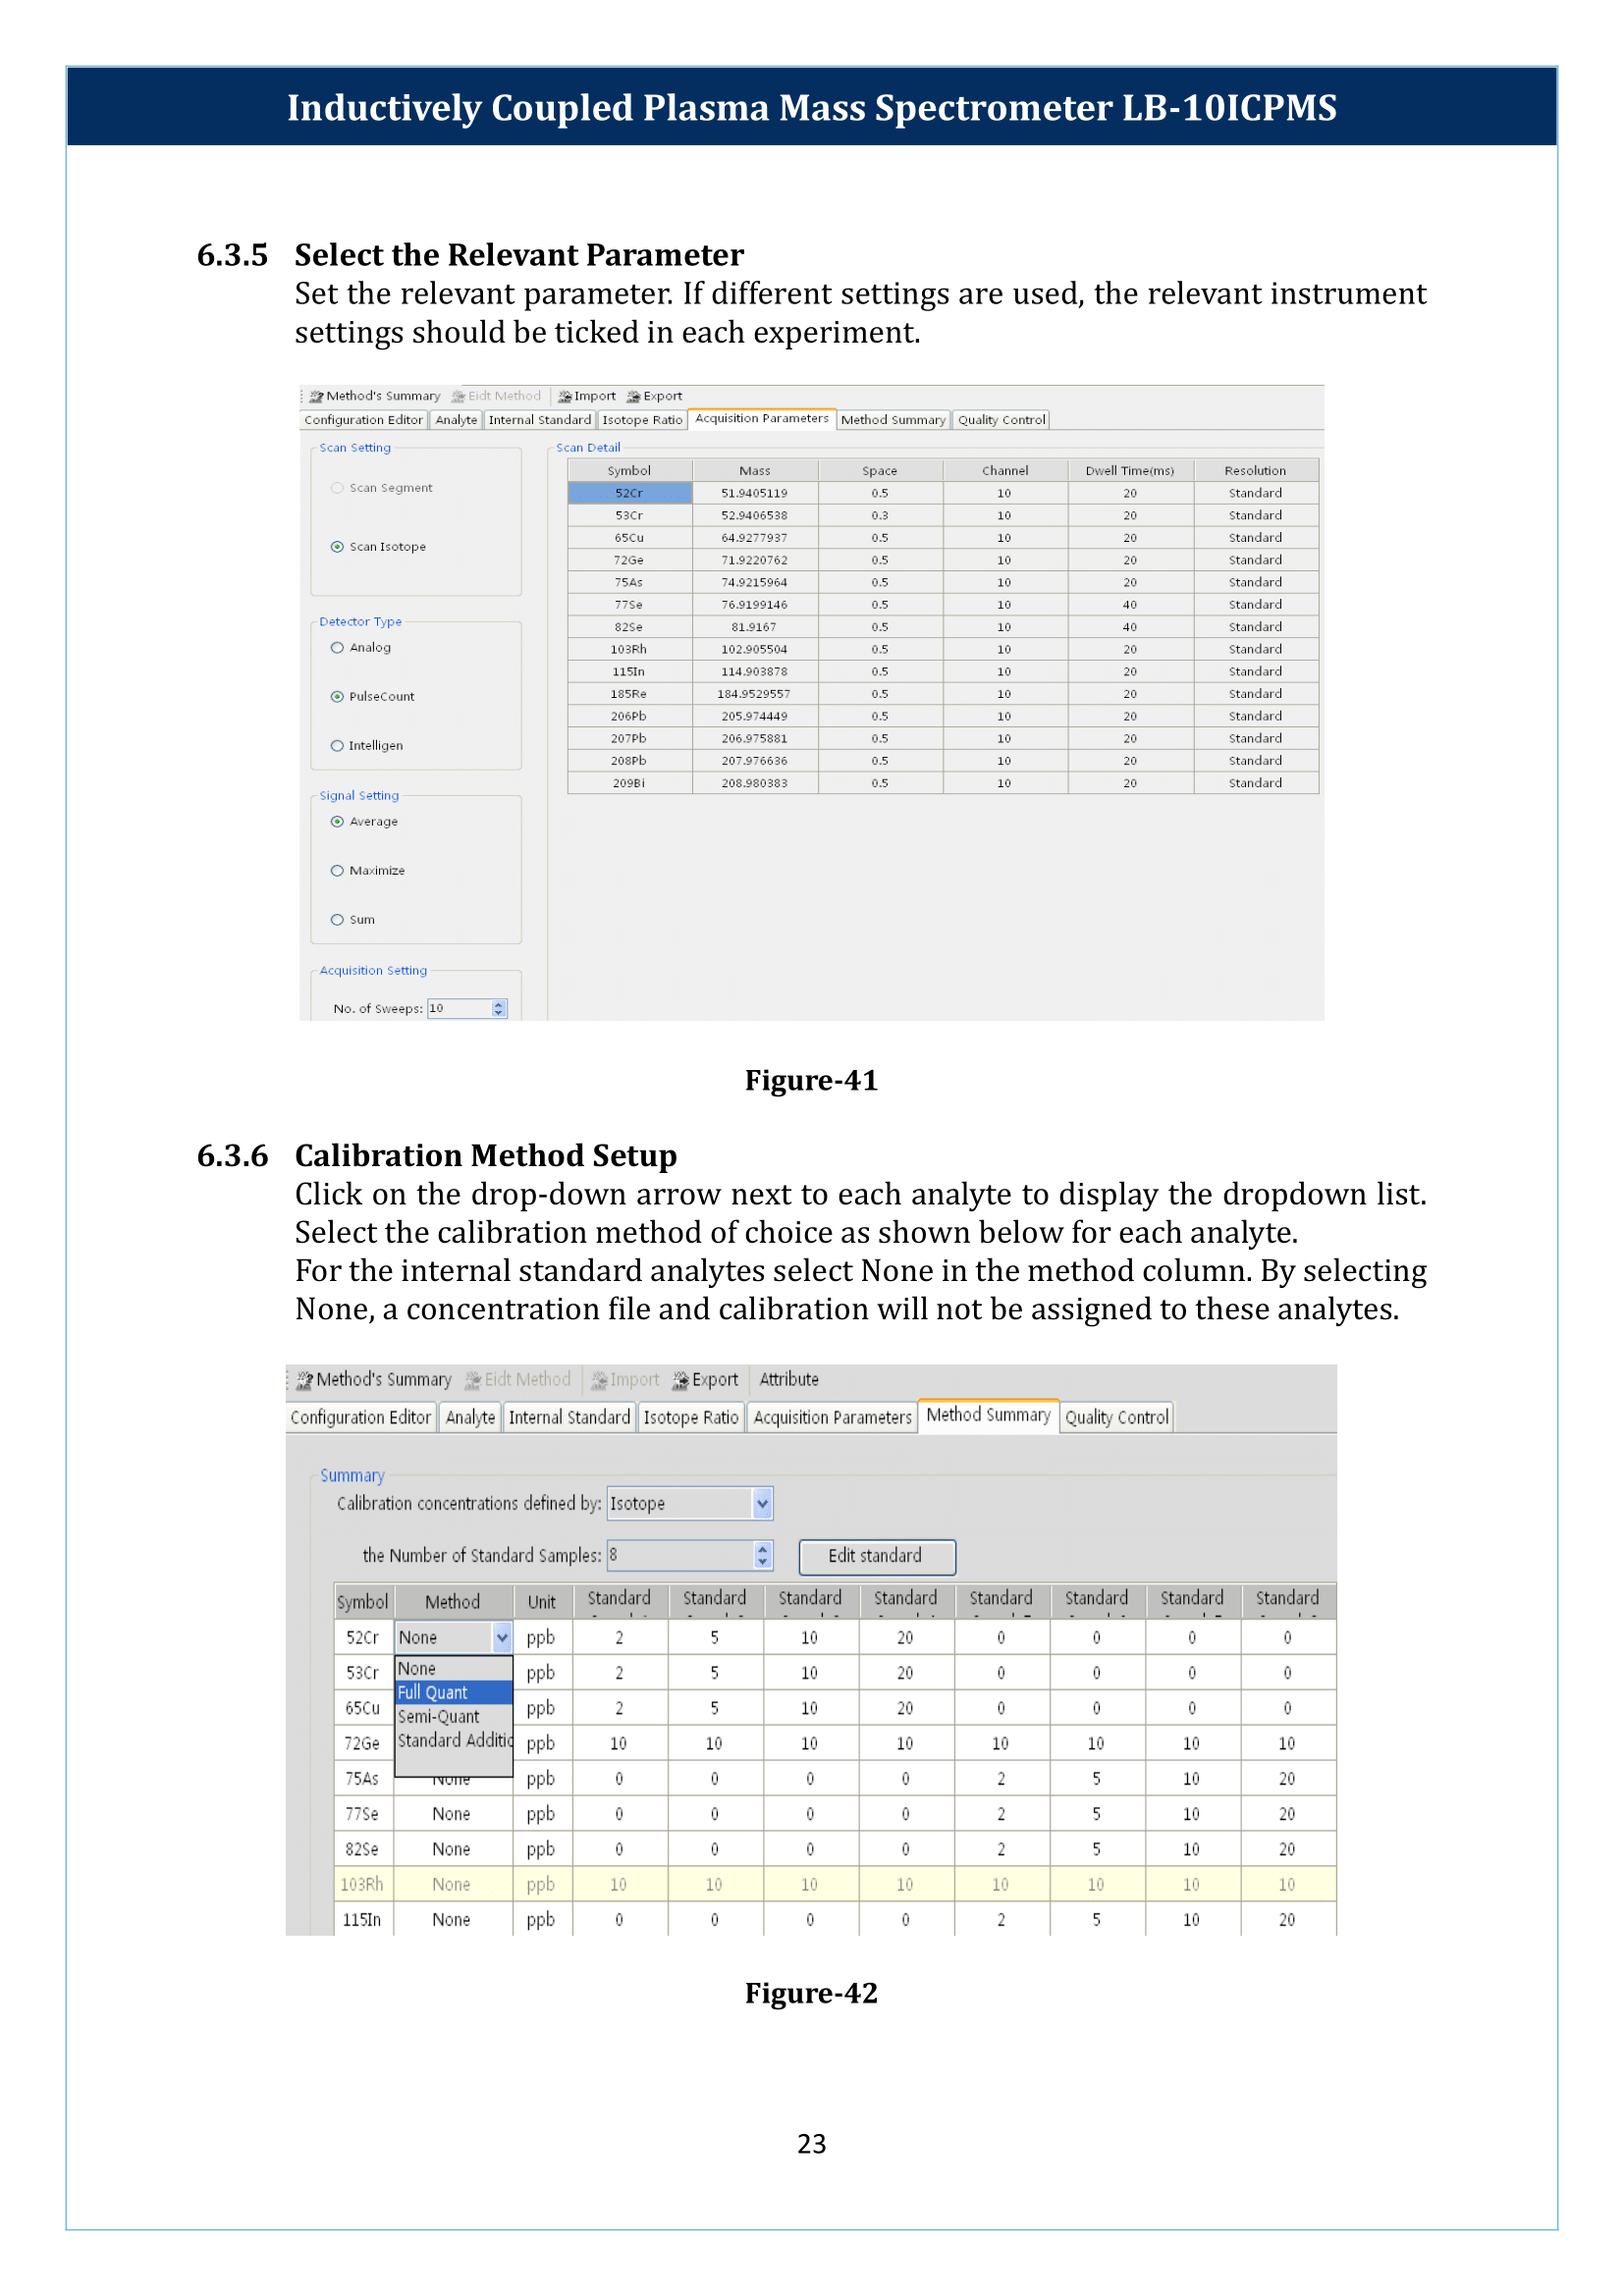Switch to Configuration Editor tab in Figure-42

pos(361,1418)
